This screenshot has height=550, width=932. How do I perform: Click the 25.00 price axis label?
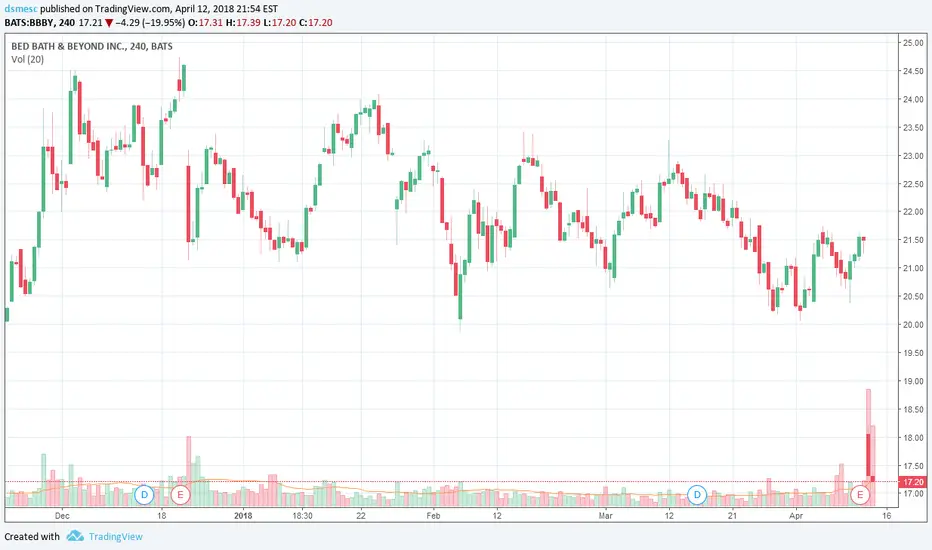[913, 43]
